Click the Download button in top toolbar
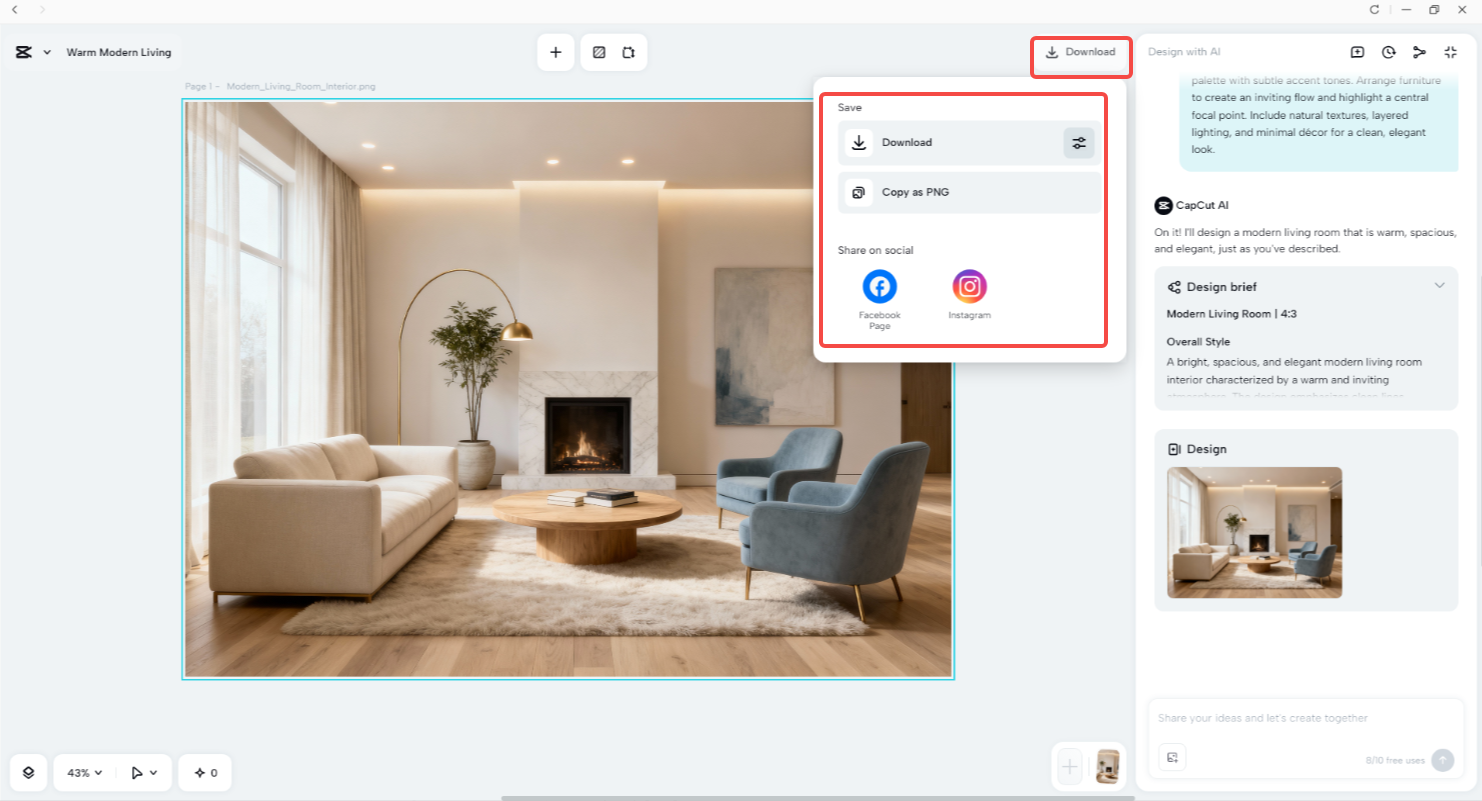 tap(1080, 51)
